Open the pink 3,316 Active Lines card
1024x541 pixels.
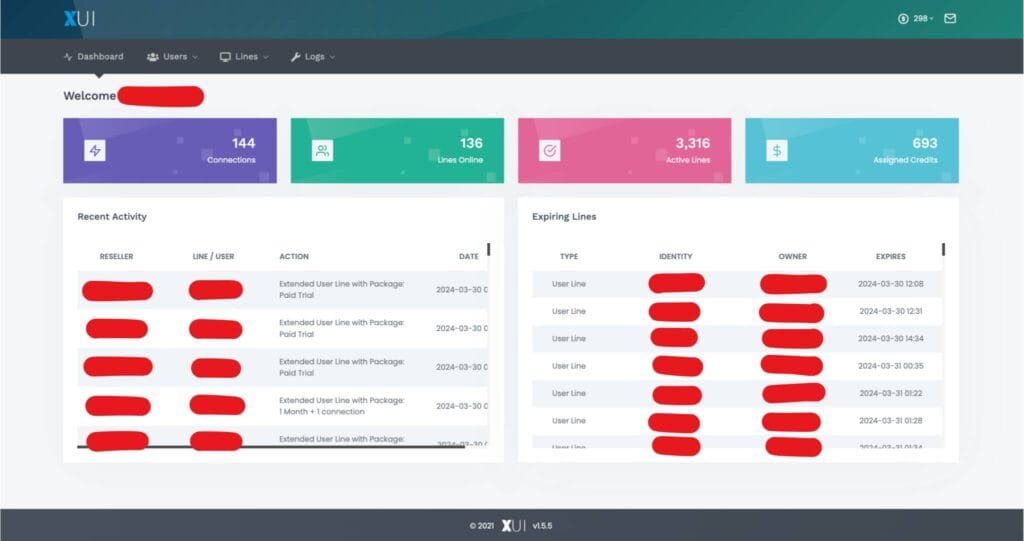[x=624, y=151]
